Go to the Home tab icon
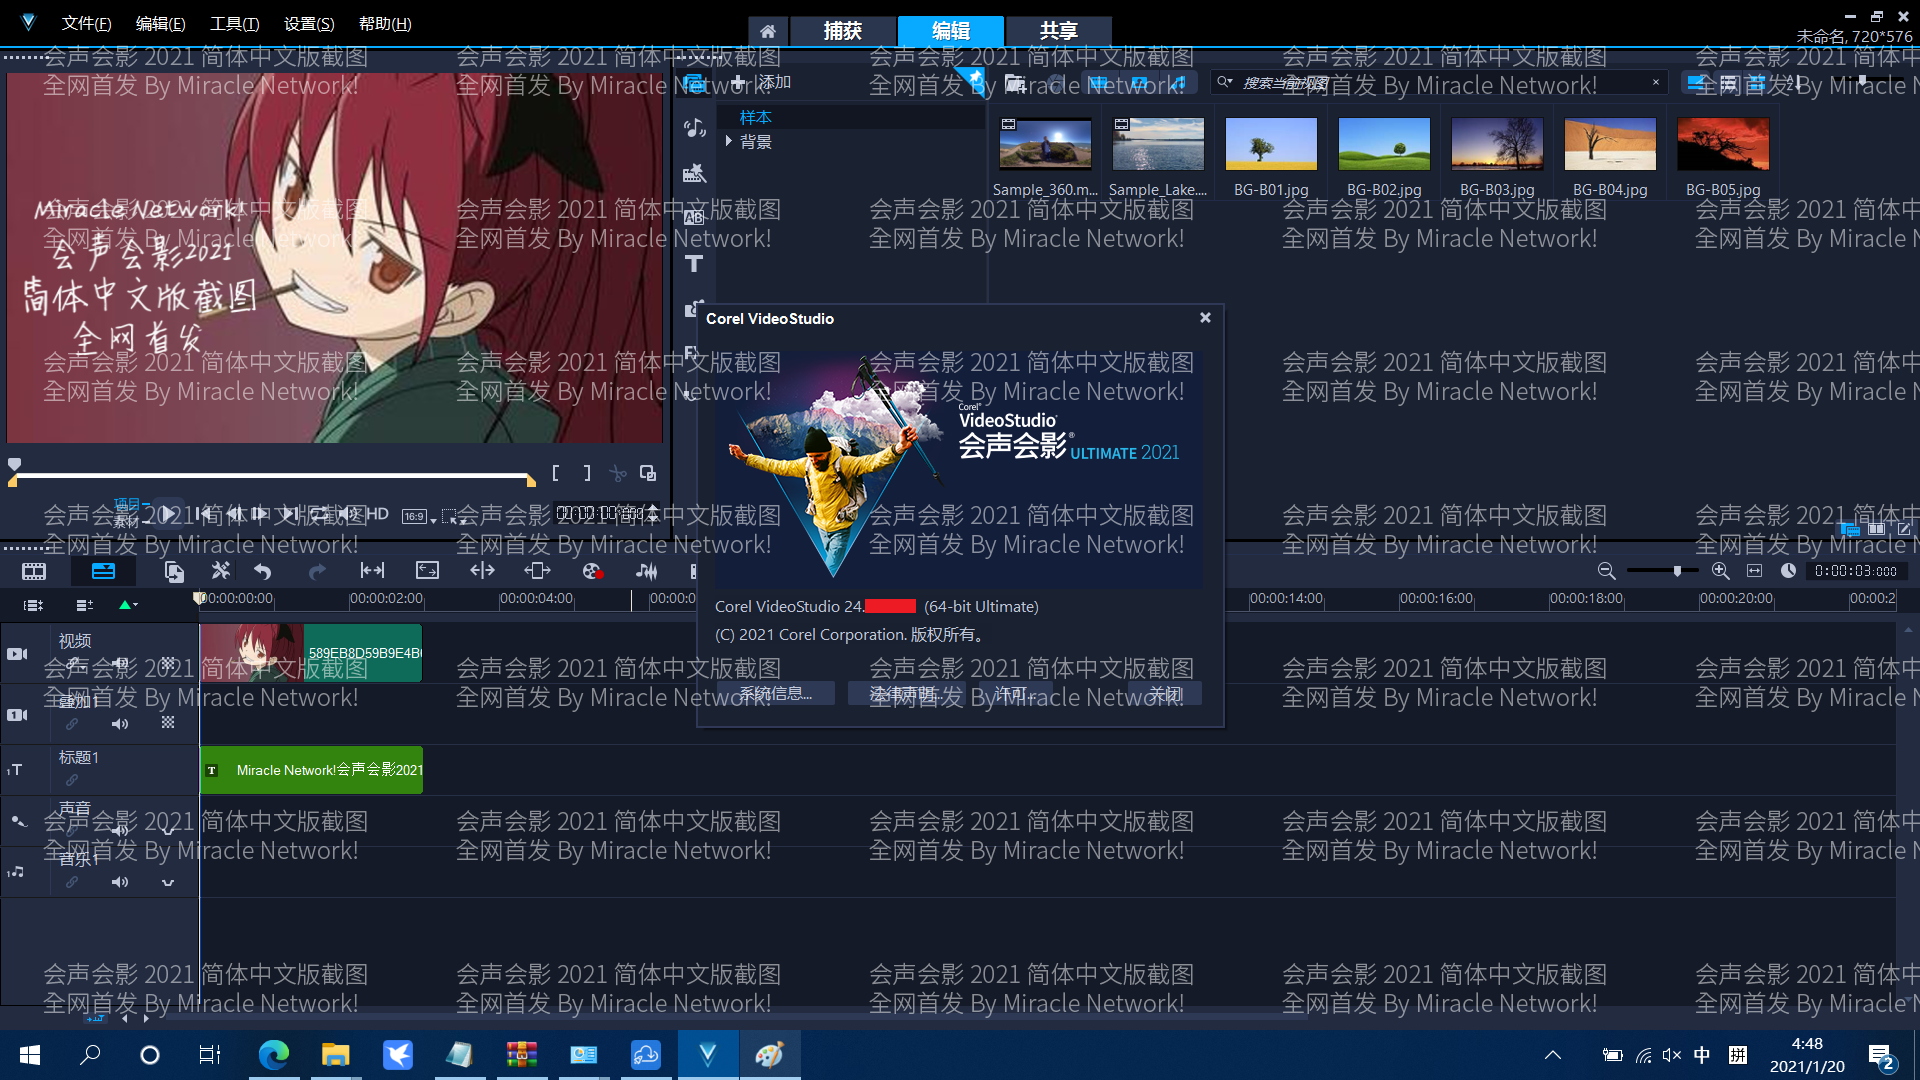Image resolution: width=1920 pixels, height=1080 pixels. pyautogui.click(x=768, y=31)
